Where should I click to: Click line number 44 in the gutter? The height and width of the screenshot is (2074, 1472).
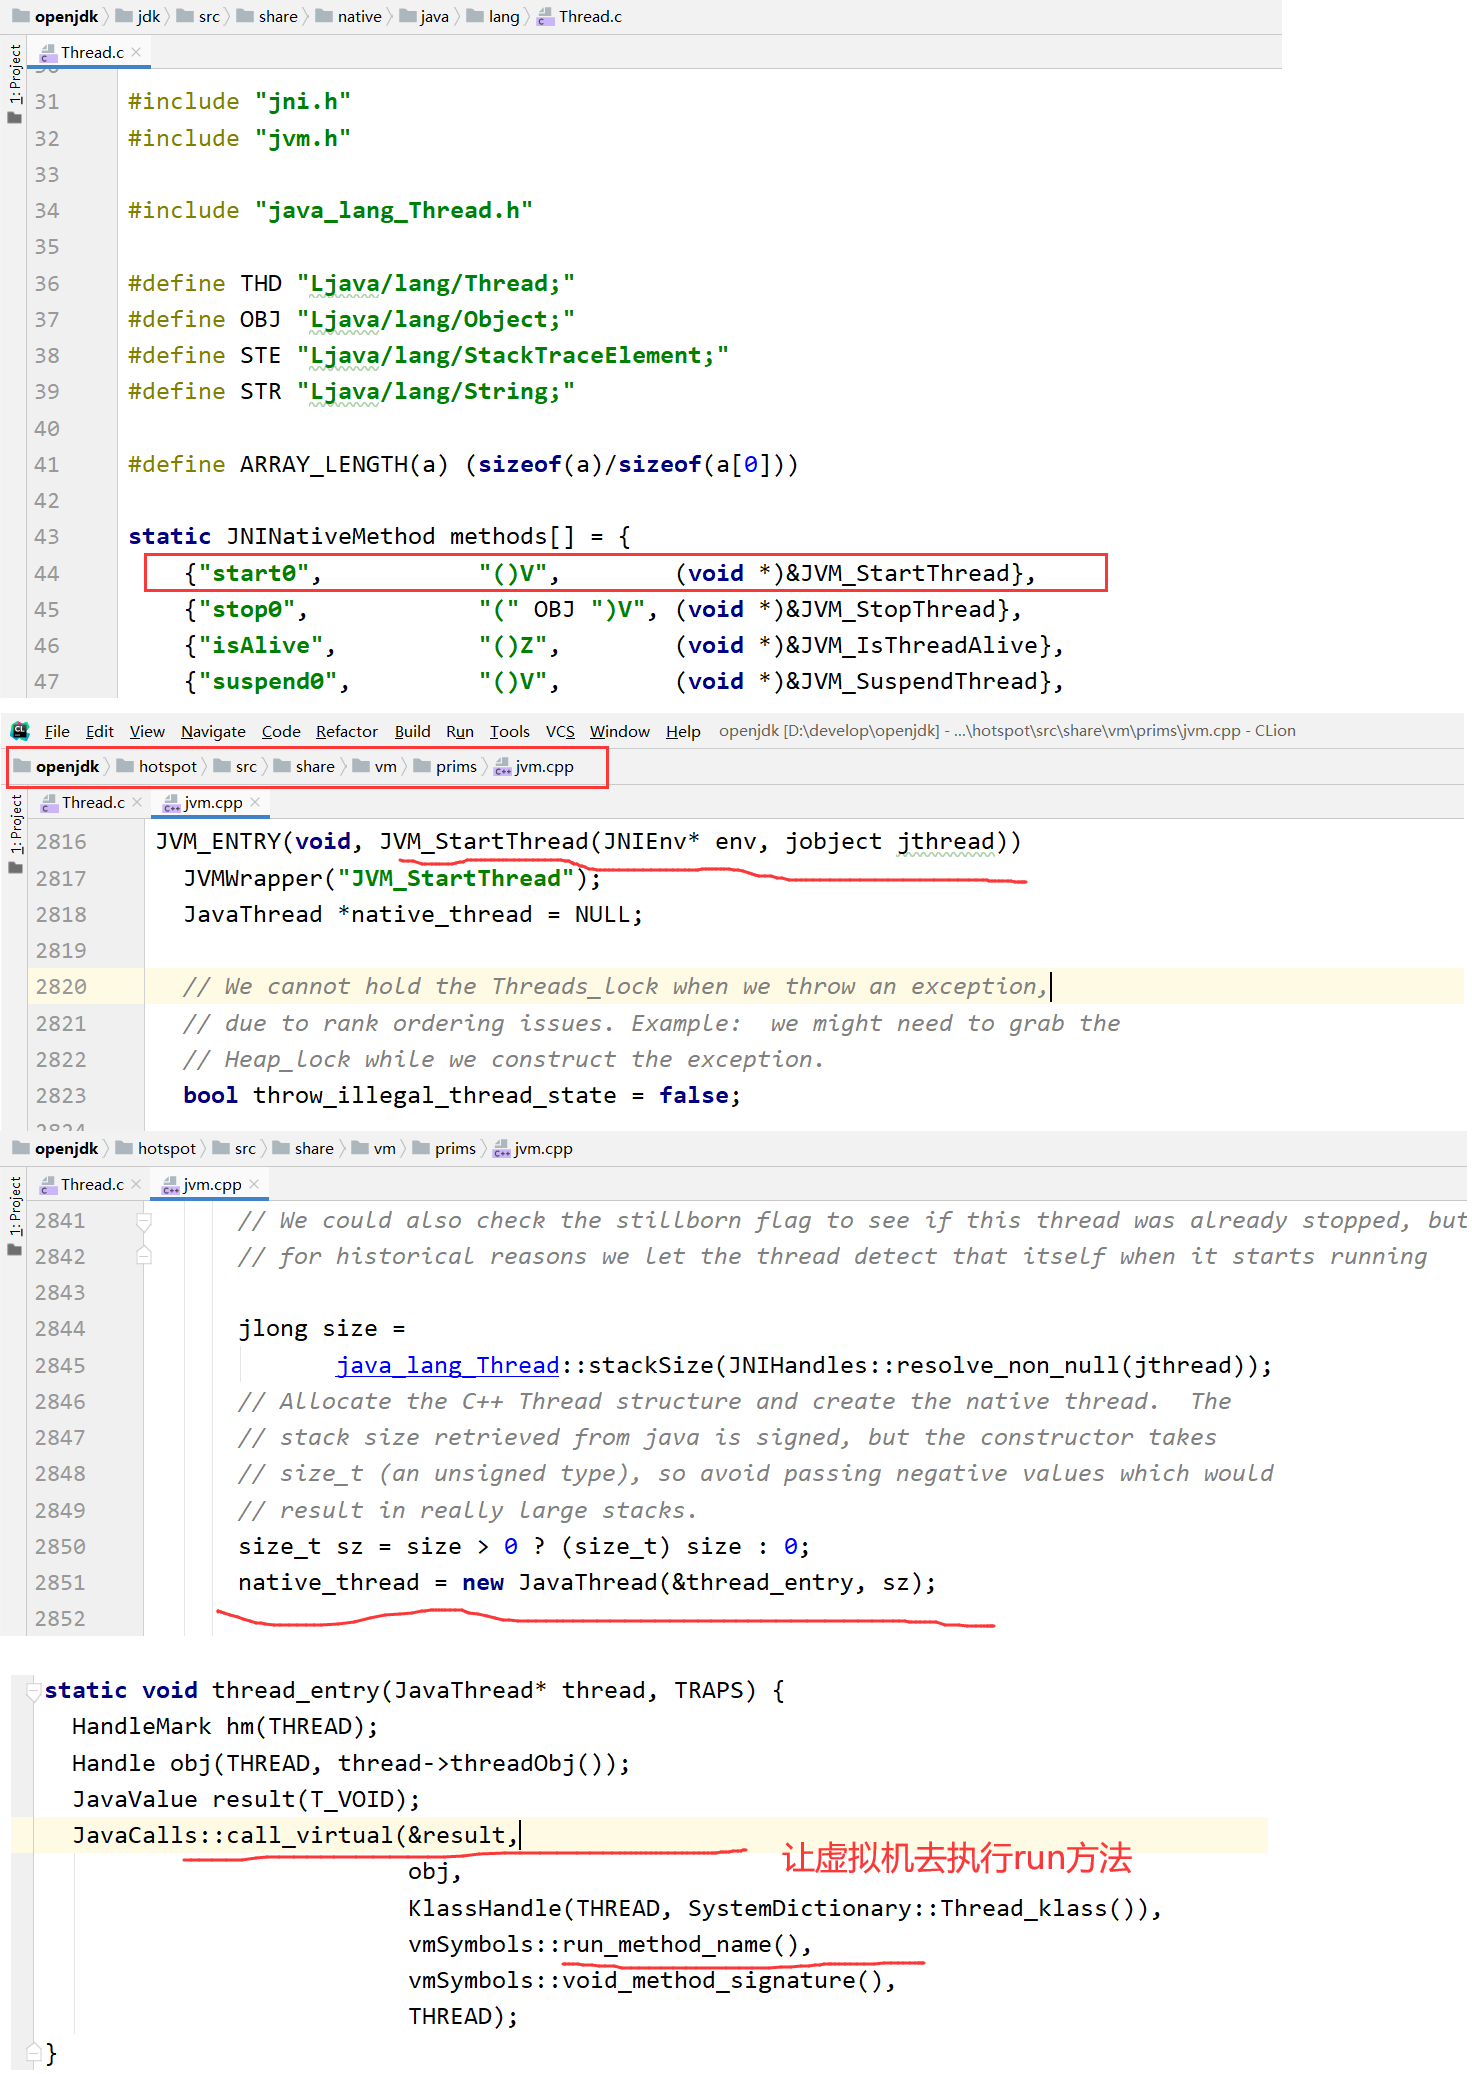pyautogui.click(x=47, y=573)
